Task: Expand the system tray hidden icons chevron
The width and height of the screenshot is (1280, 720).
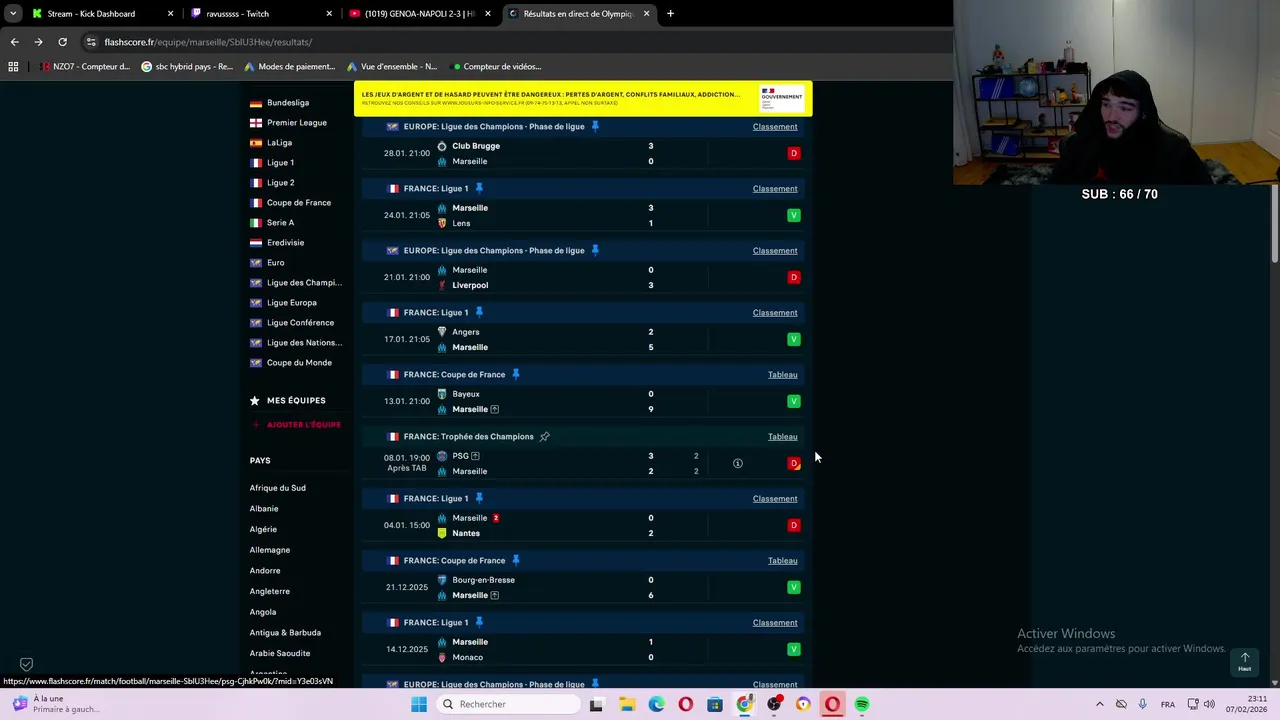Action: (x=1100, y=704)
